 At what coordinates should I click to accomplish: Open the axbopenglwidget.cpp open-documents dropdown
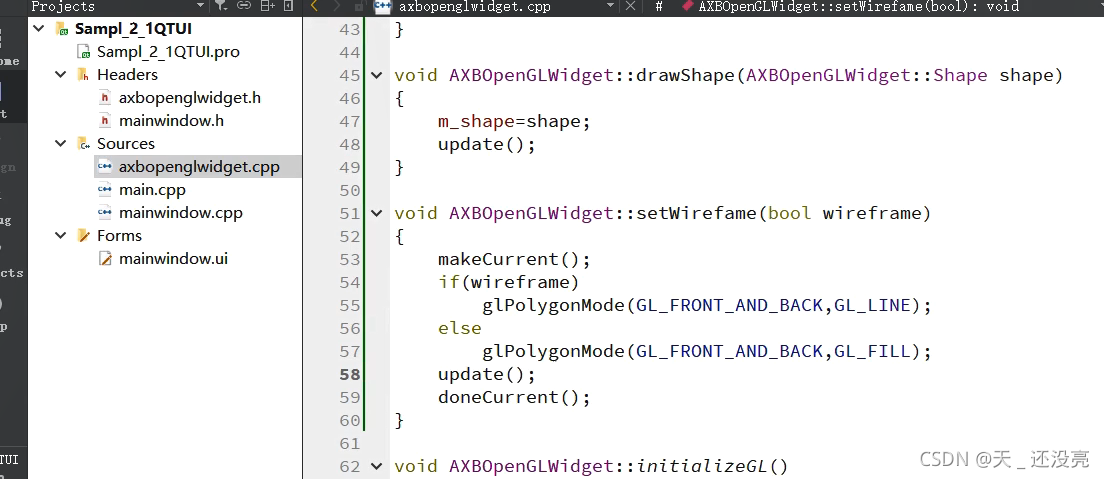pos(610,6)
